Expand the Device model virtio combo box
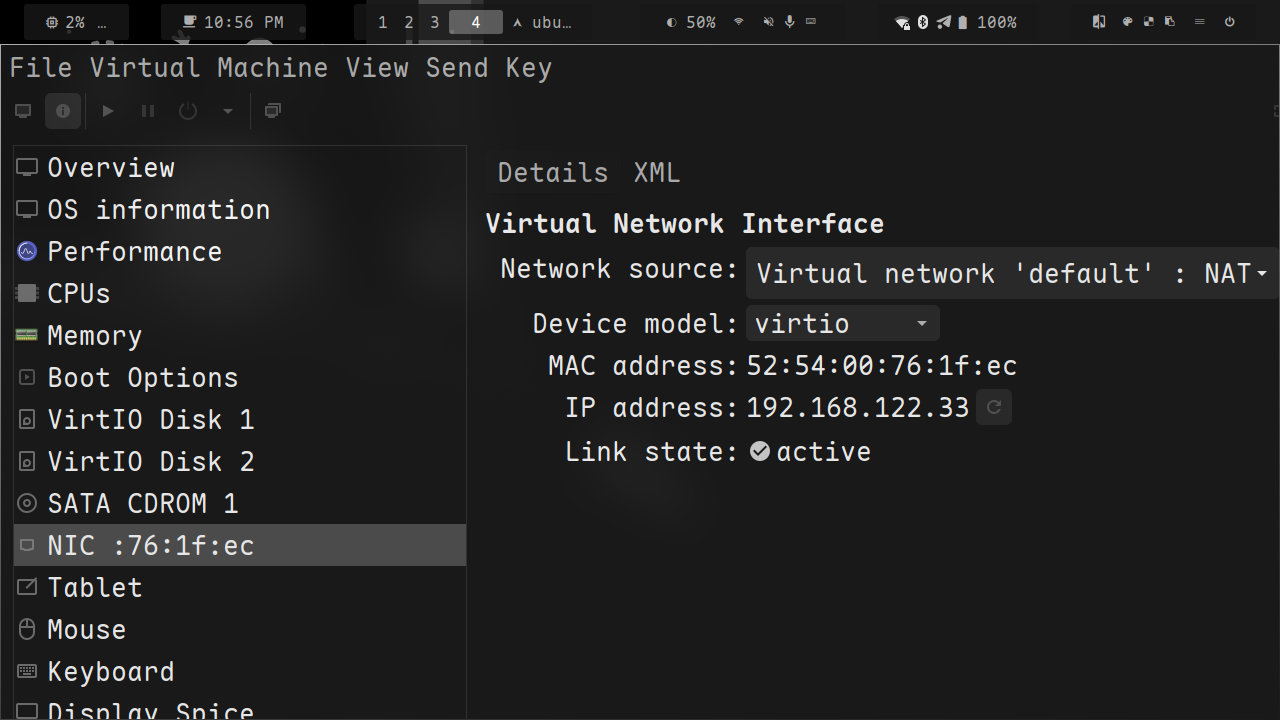Image resolution: width=1280 pixels, height=720 pixels. pos(842,324)
